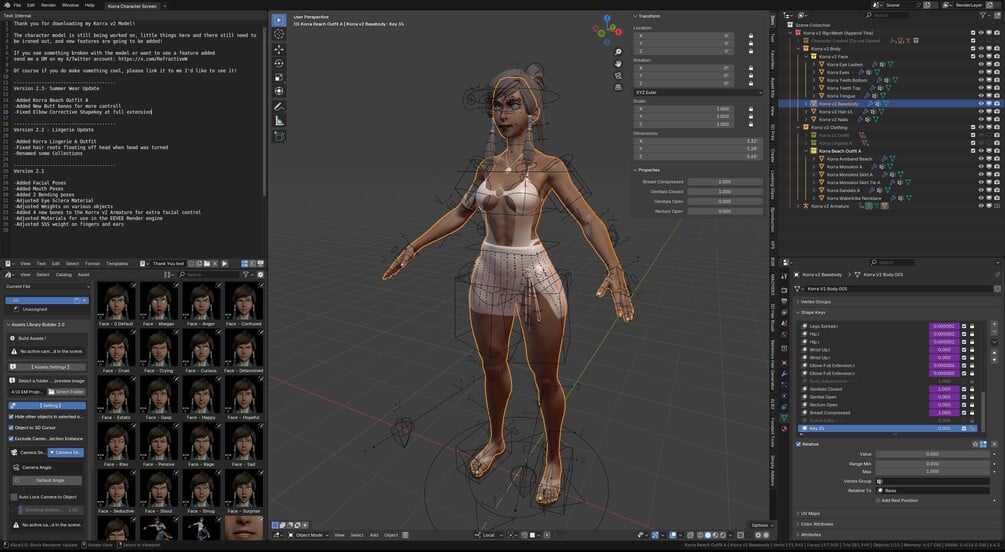Click the Camera Se... blue button
Viewport: 1005px width, 552px height.
click(66, 452)
